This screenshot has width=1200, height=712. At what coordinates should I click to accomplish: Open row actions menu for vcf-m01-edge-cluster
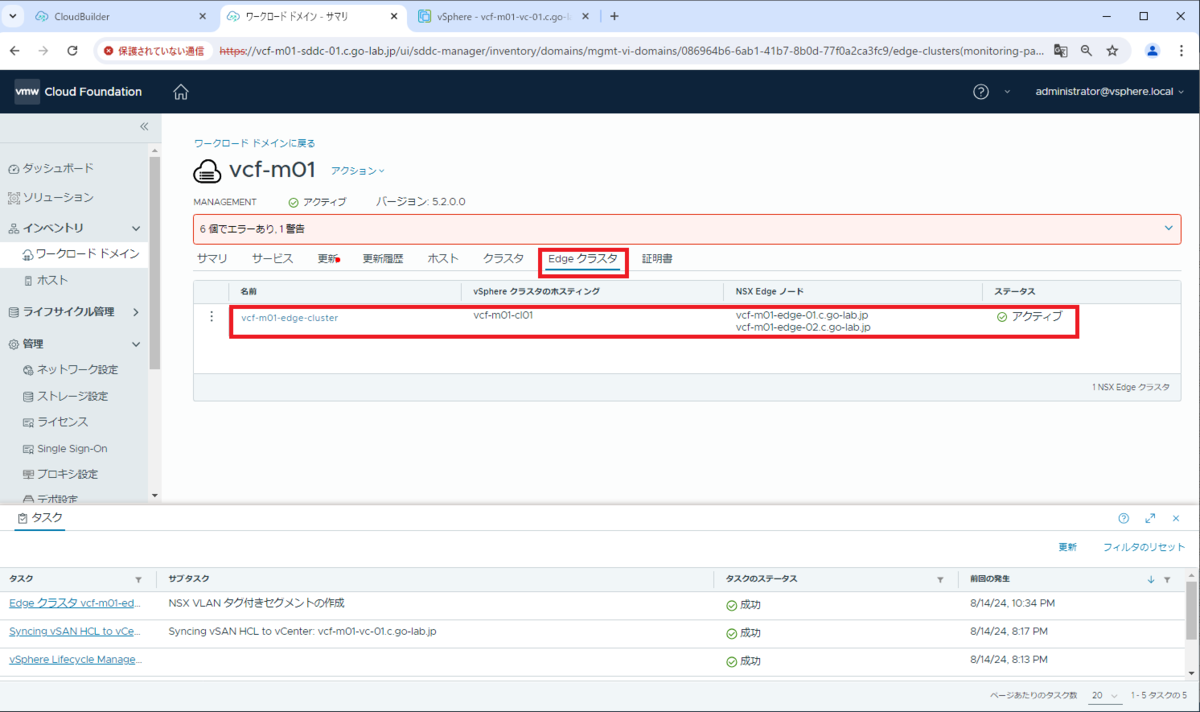pyautogui.click(x=211, y=317)
